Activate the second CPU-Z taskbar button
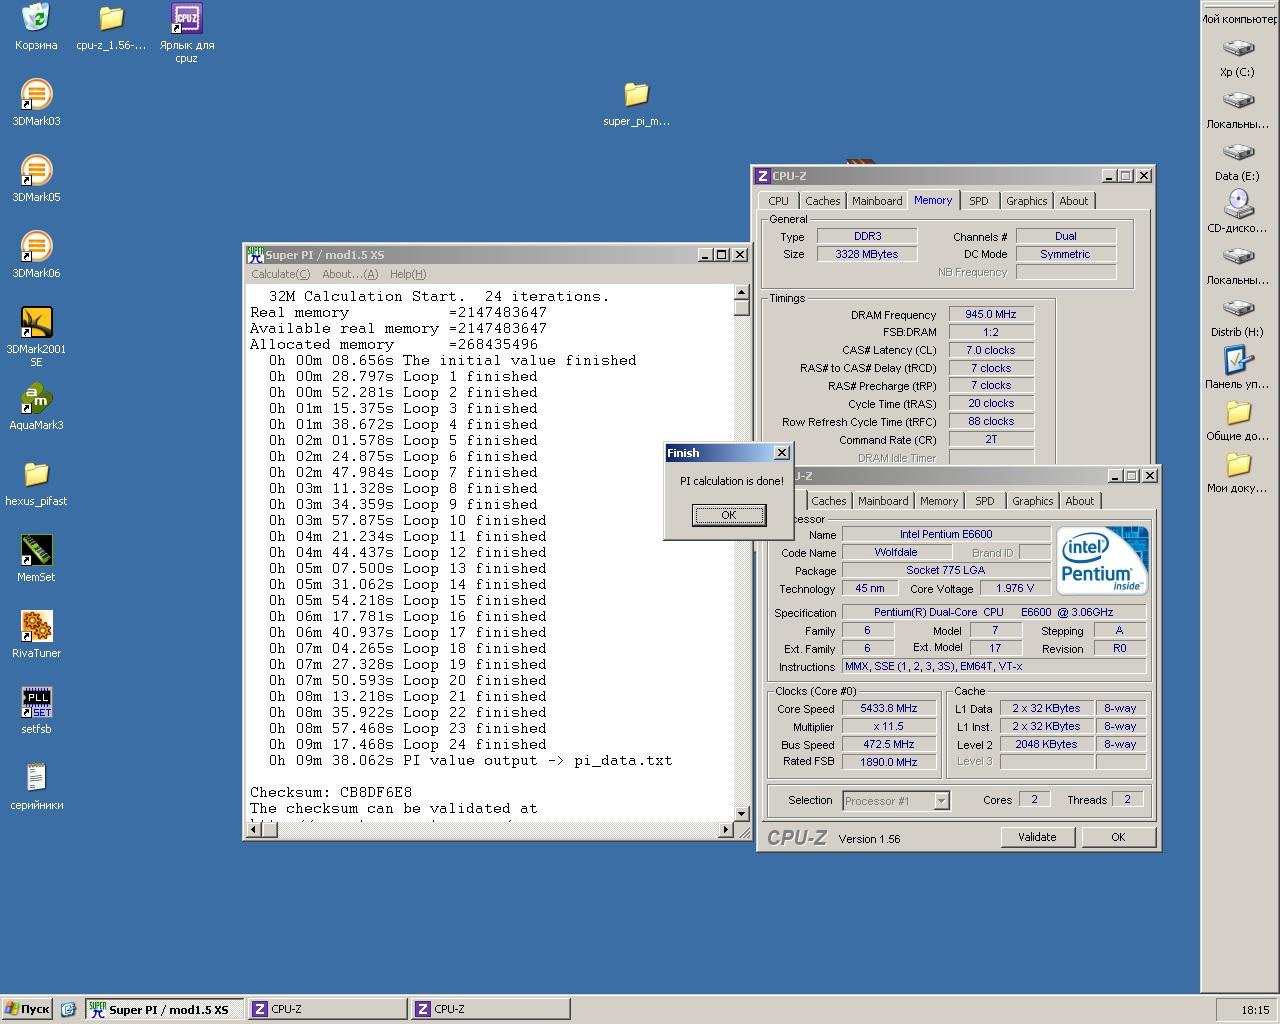 coord(490,1009)
